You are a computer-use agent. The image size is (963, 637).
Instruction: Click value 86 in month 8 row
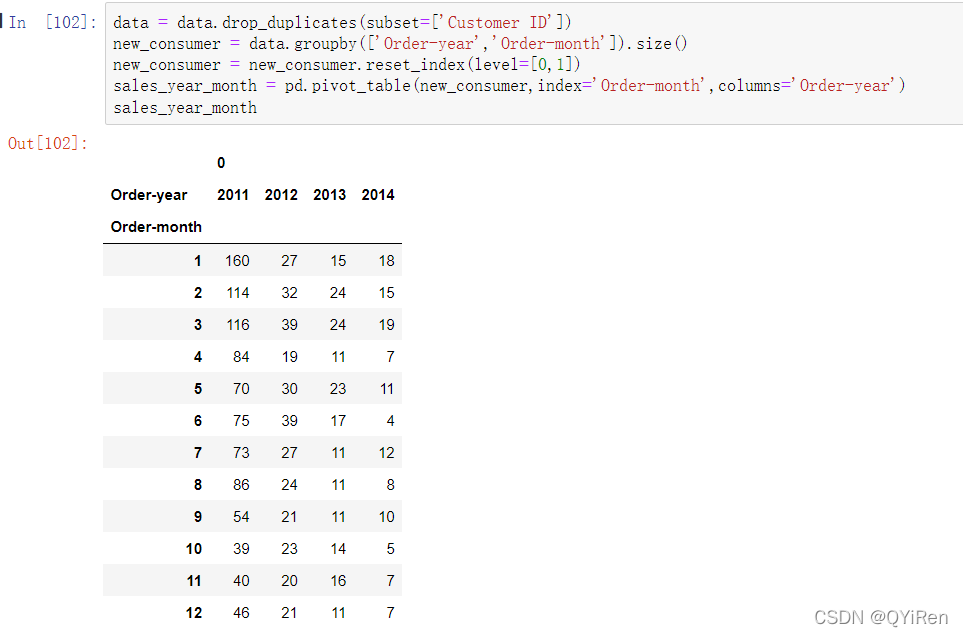(x=241, y=485)
